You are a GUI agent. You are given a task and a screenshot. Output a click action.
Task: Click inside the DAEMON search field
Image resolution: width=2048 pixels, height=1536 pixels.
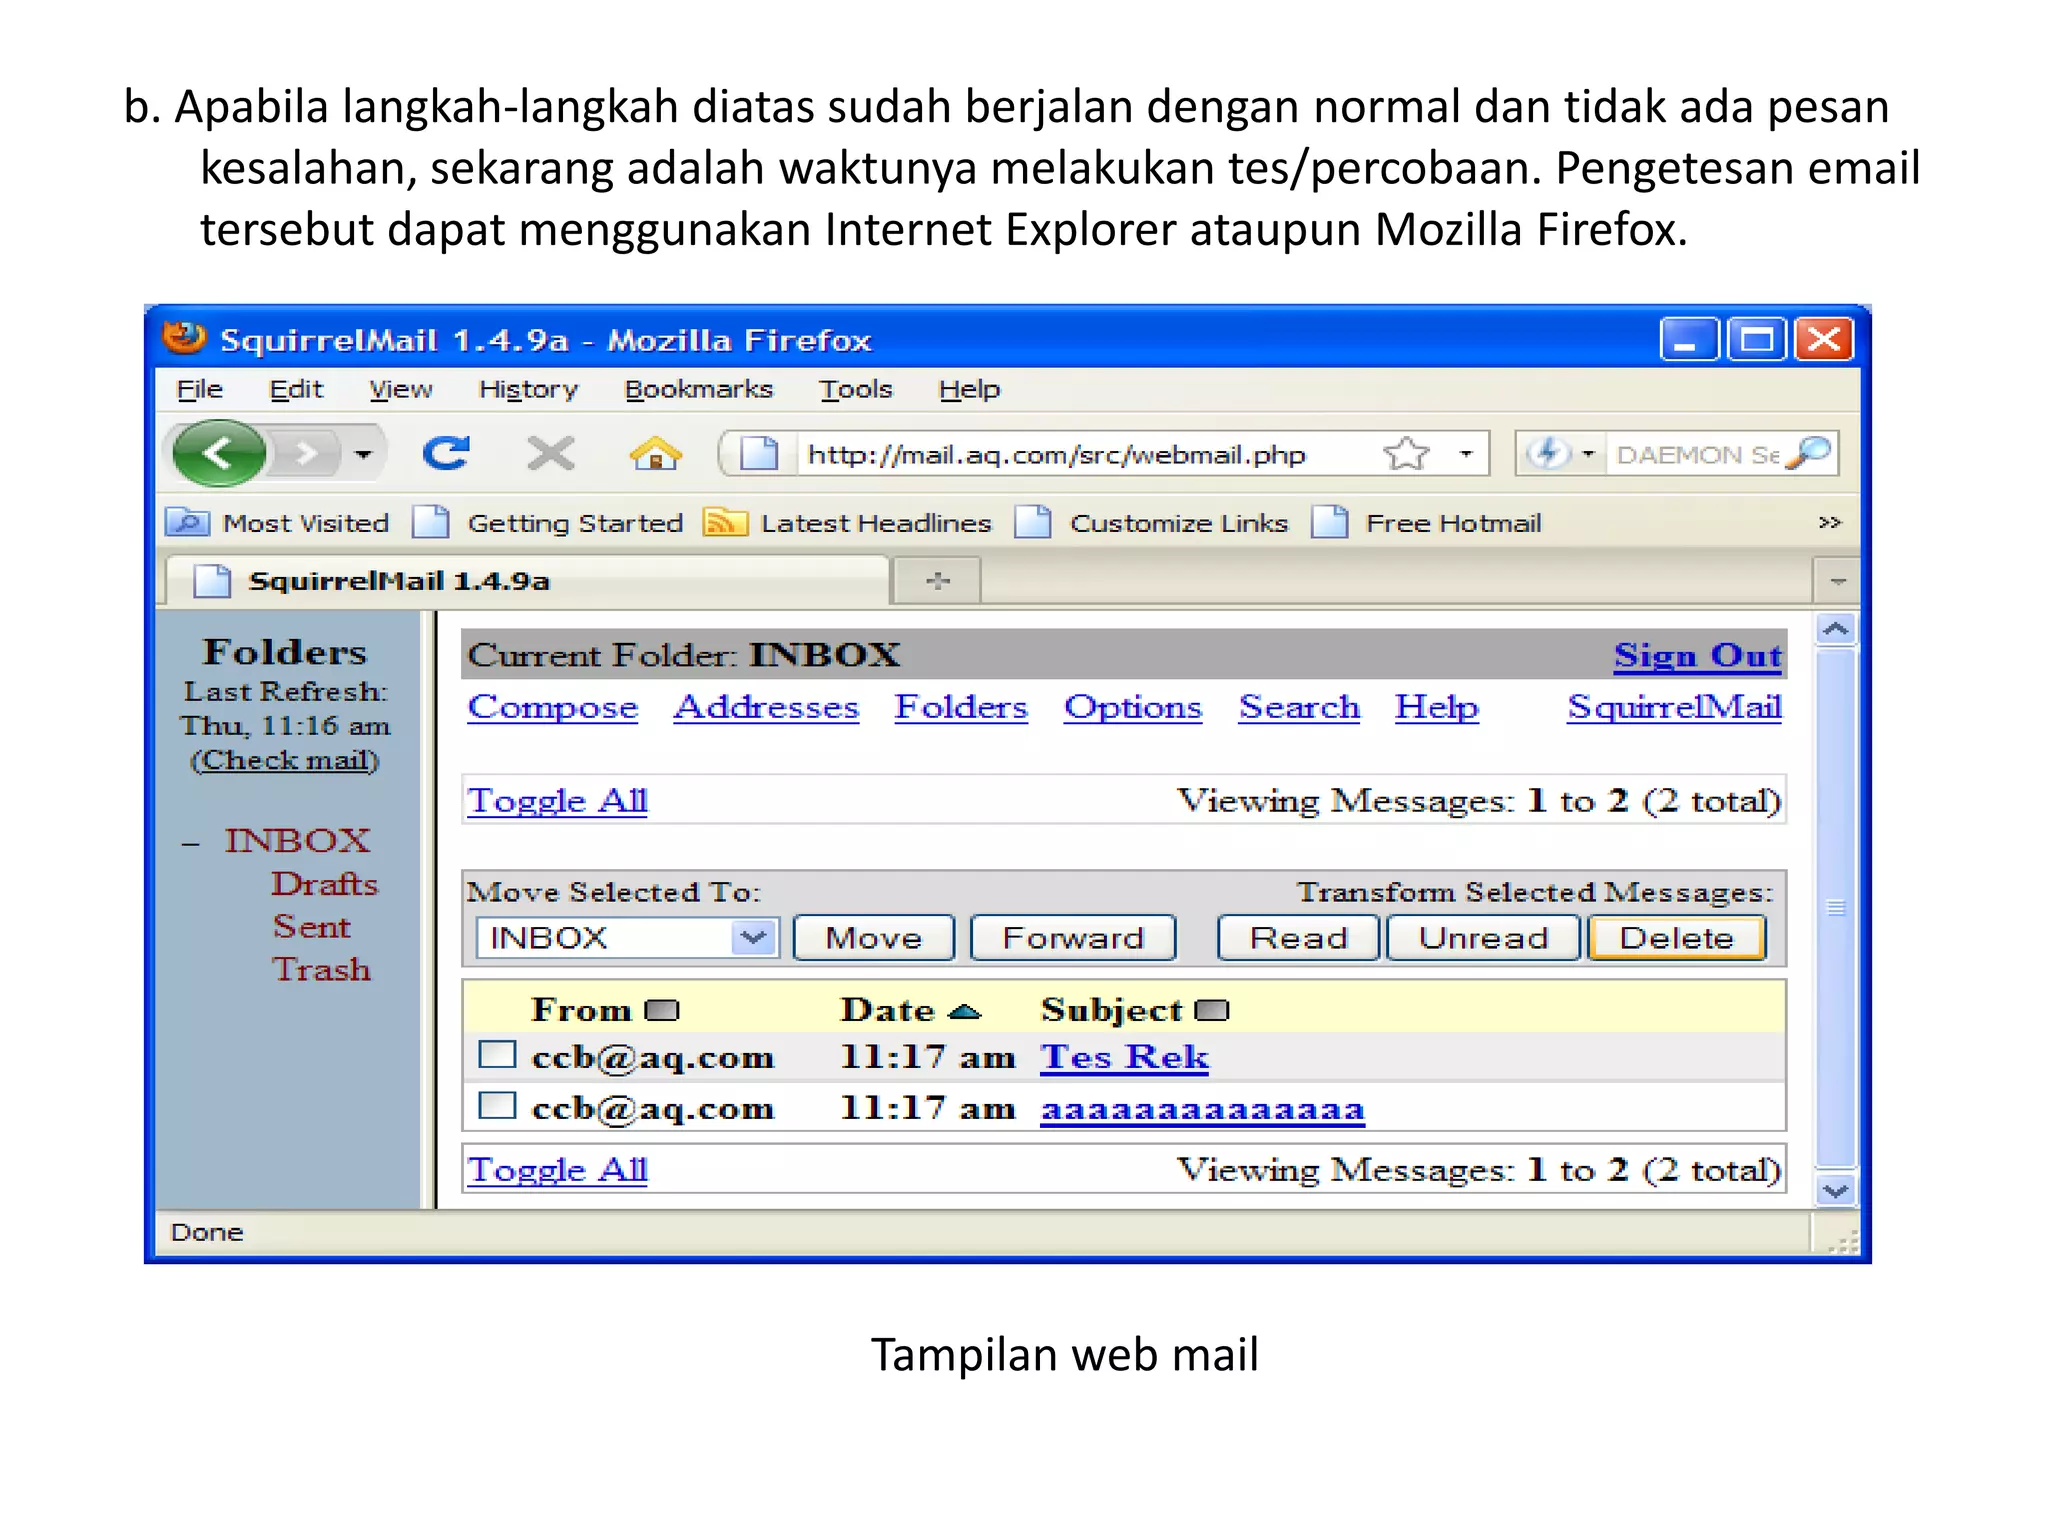pos(1697,455)
